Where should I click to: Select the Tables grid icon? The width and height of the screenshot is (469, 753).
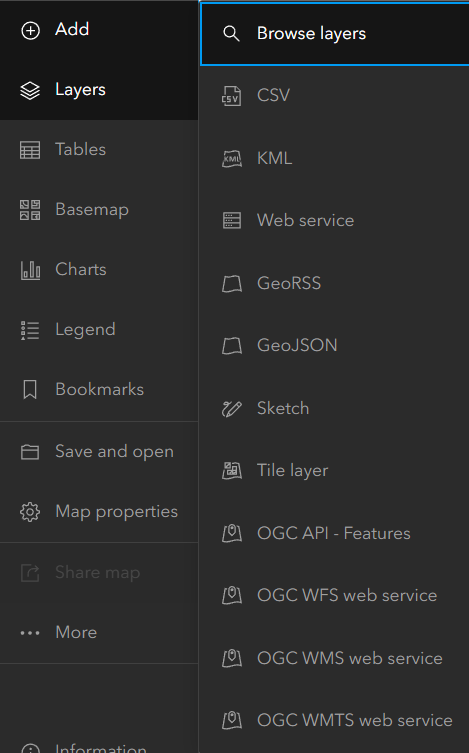click(30, 150)
